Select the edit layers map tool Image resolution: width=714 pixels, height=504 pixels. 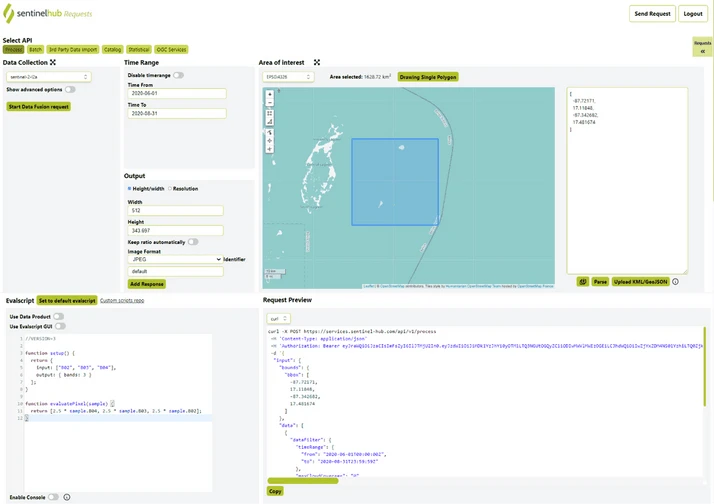pos(270,141)
